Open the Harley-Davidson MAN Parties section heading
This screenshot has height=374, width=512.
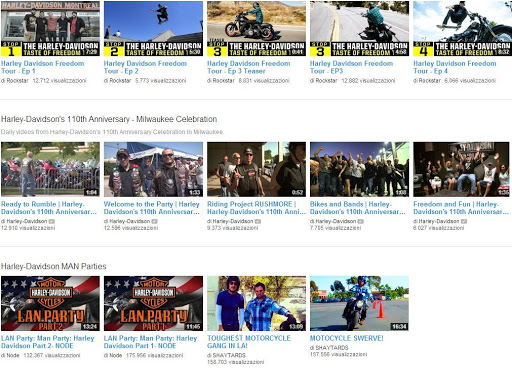pyautogui.click(x=54, y=266)
